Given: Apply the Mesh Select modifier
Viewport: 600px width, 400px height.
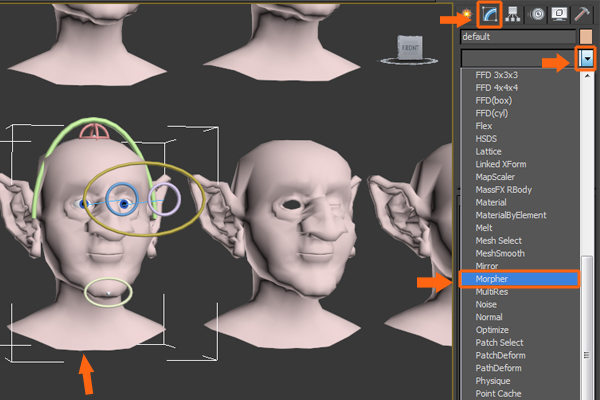Looking at the screenshot, I should click(498, 241).
